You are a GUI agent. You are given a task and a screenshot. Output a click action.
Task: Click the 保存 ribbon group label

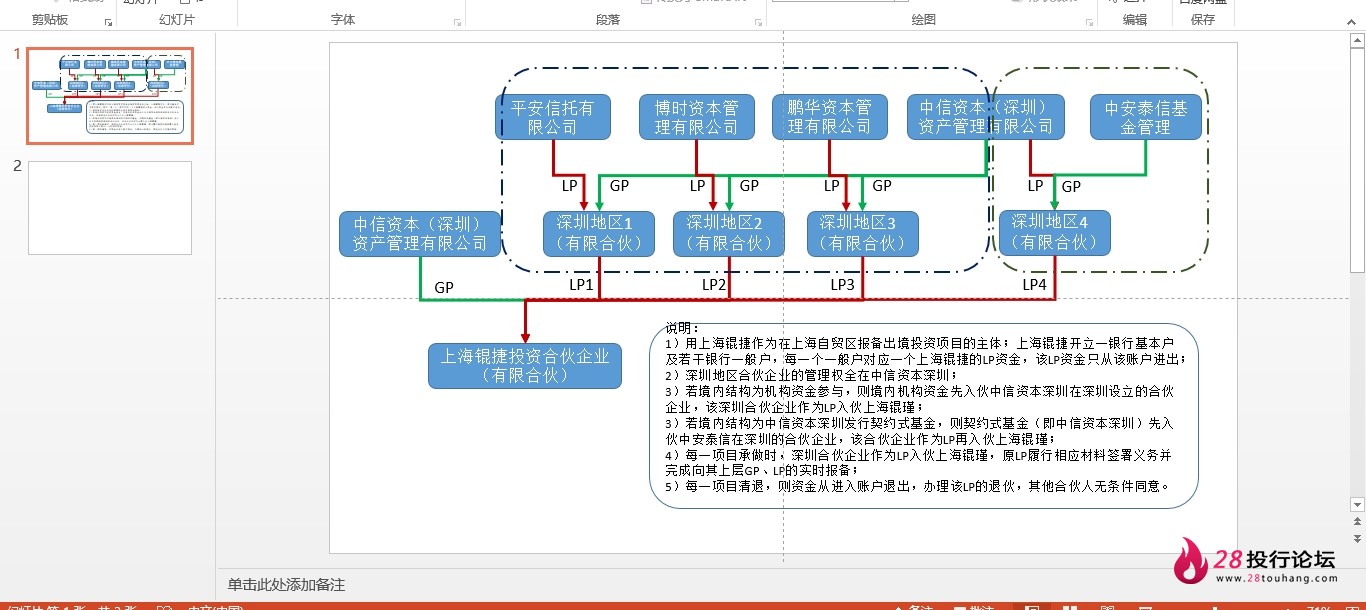tap(1203, 20)
